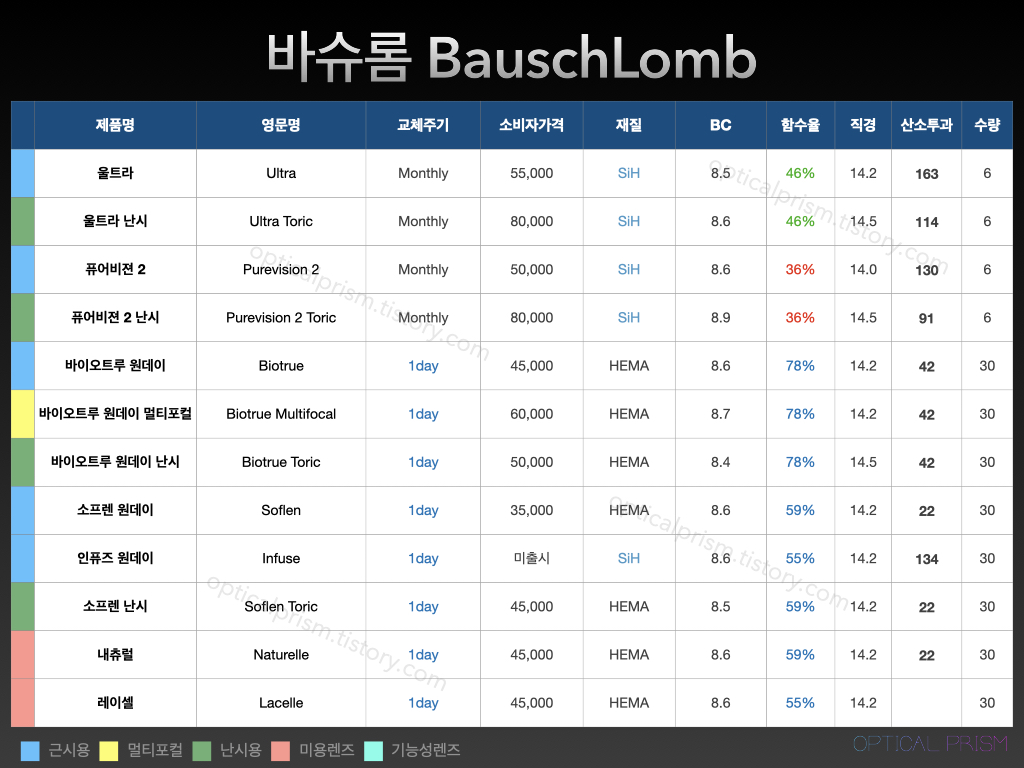
Task: Click the 소프렌 원데이 product cell
Action: [115, 510]
